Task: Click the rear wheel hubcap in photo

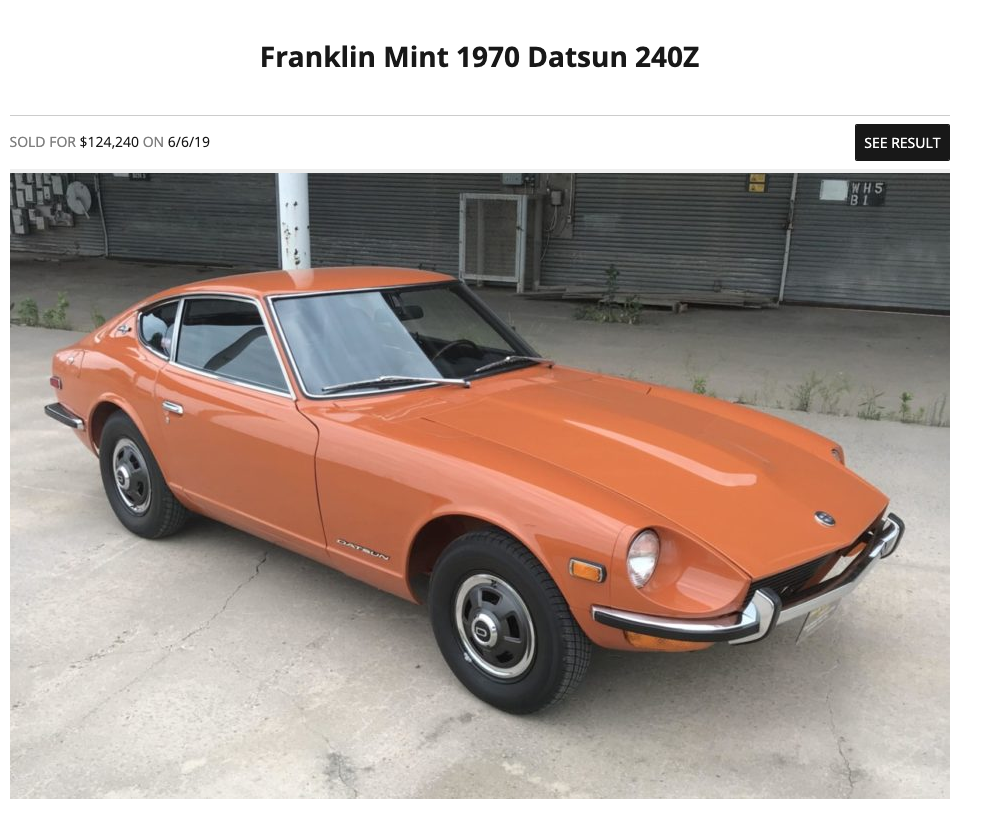Action: coord(131,476)
